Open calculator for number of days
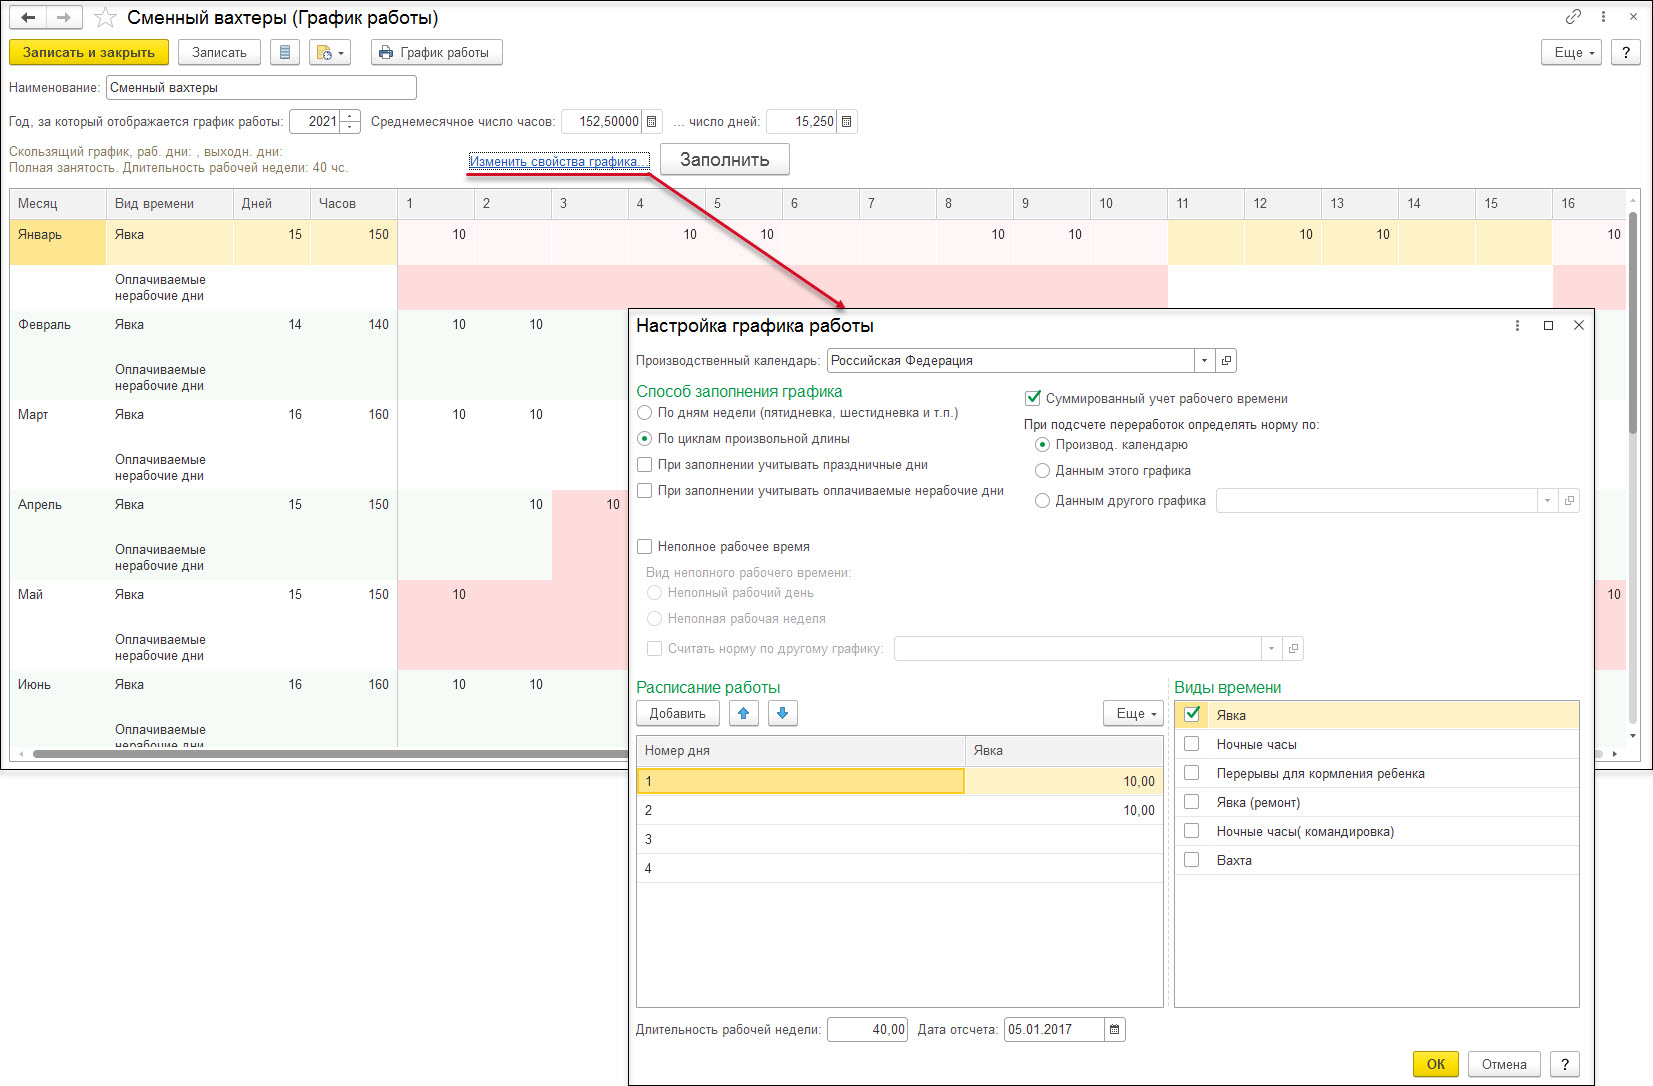 tap(847, 121)
